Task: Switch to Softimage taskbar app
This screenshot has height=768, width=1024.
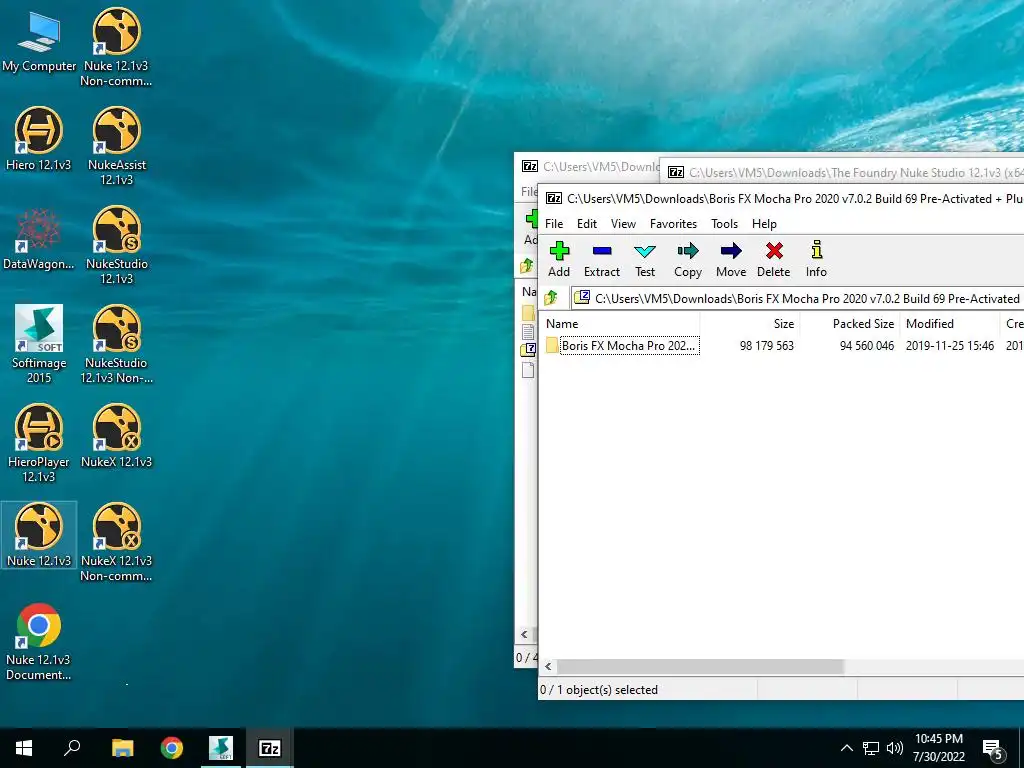Action: click(221, 748)
